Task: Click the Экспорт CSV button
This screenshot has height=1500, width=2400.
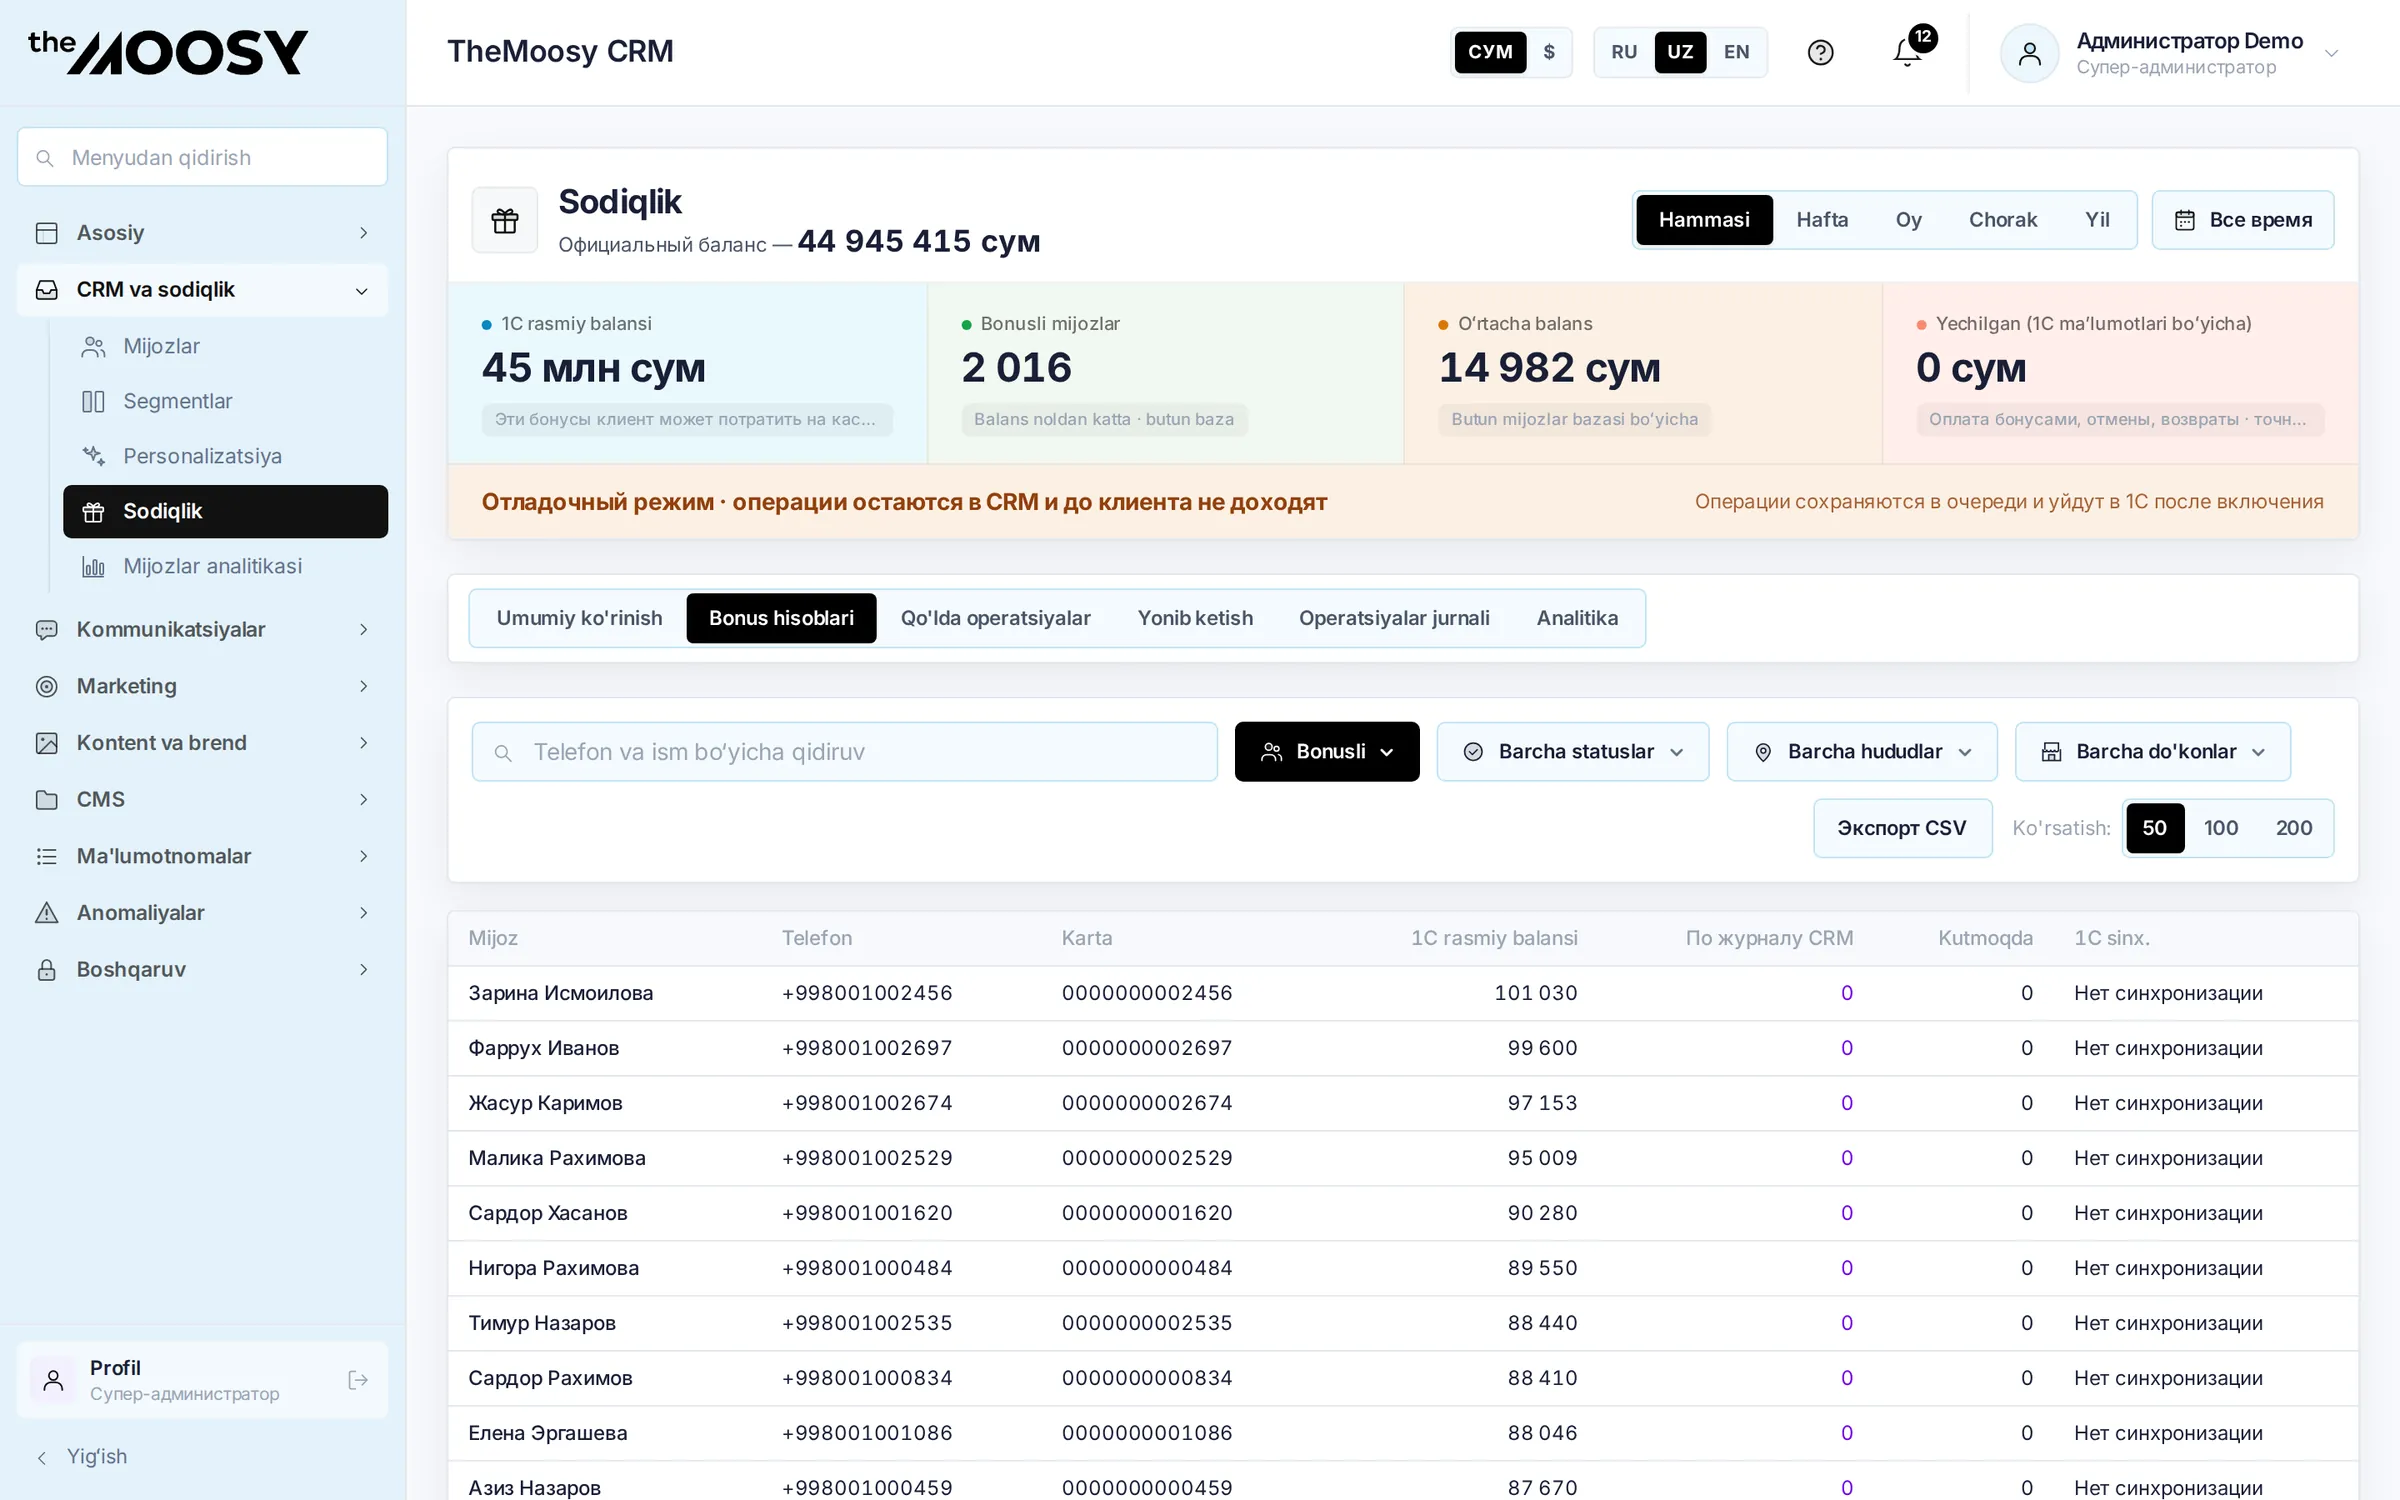Action: (x=1902, y=828)
